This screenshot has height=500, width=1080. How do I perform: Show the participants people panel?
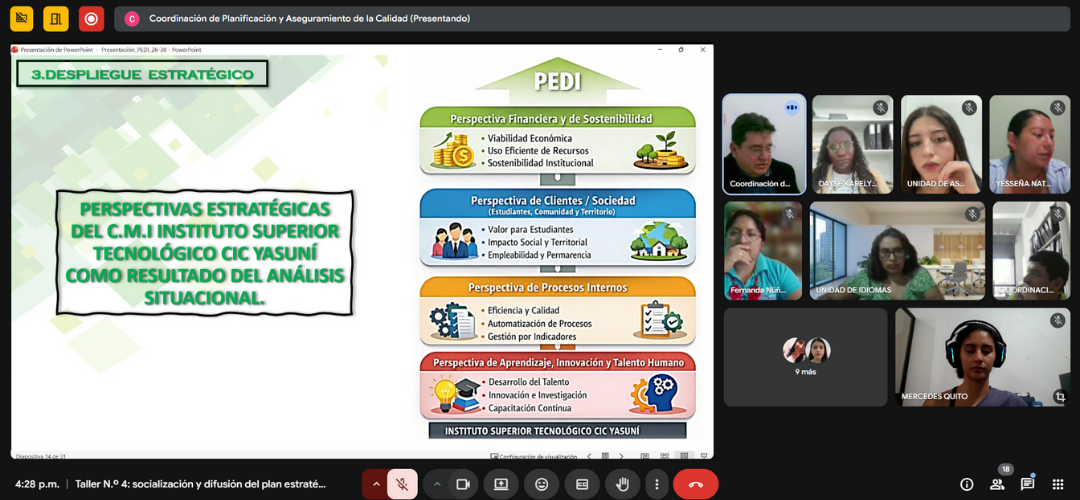[x=997, y=484]
